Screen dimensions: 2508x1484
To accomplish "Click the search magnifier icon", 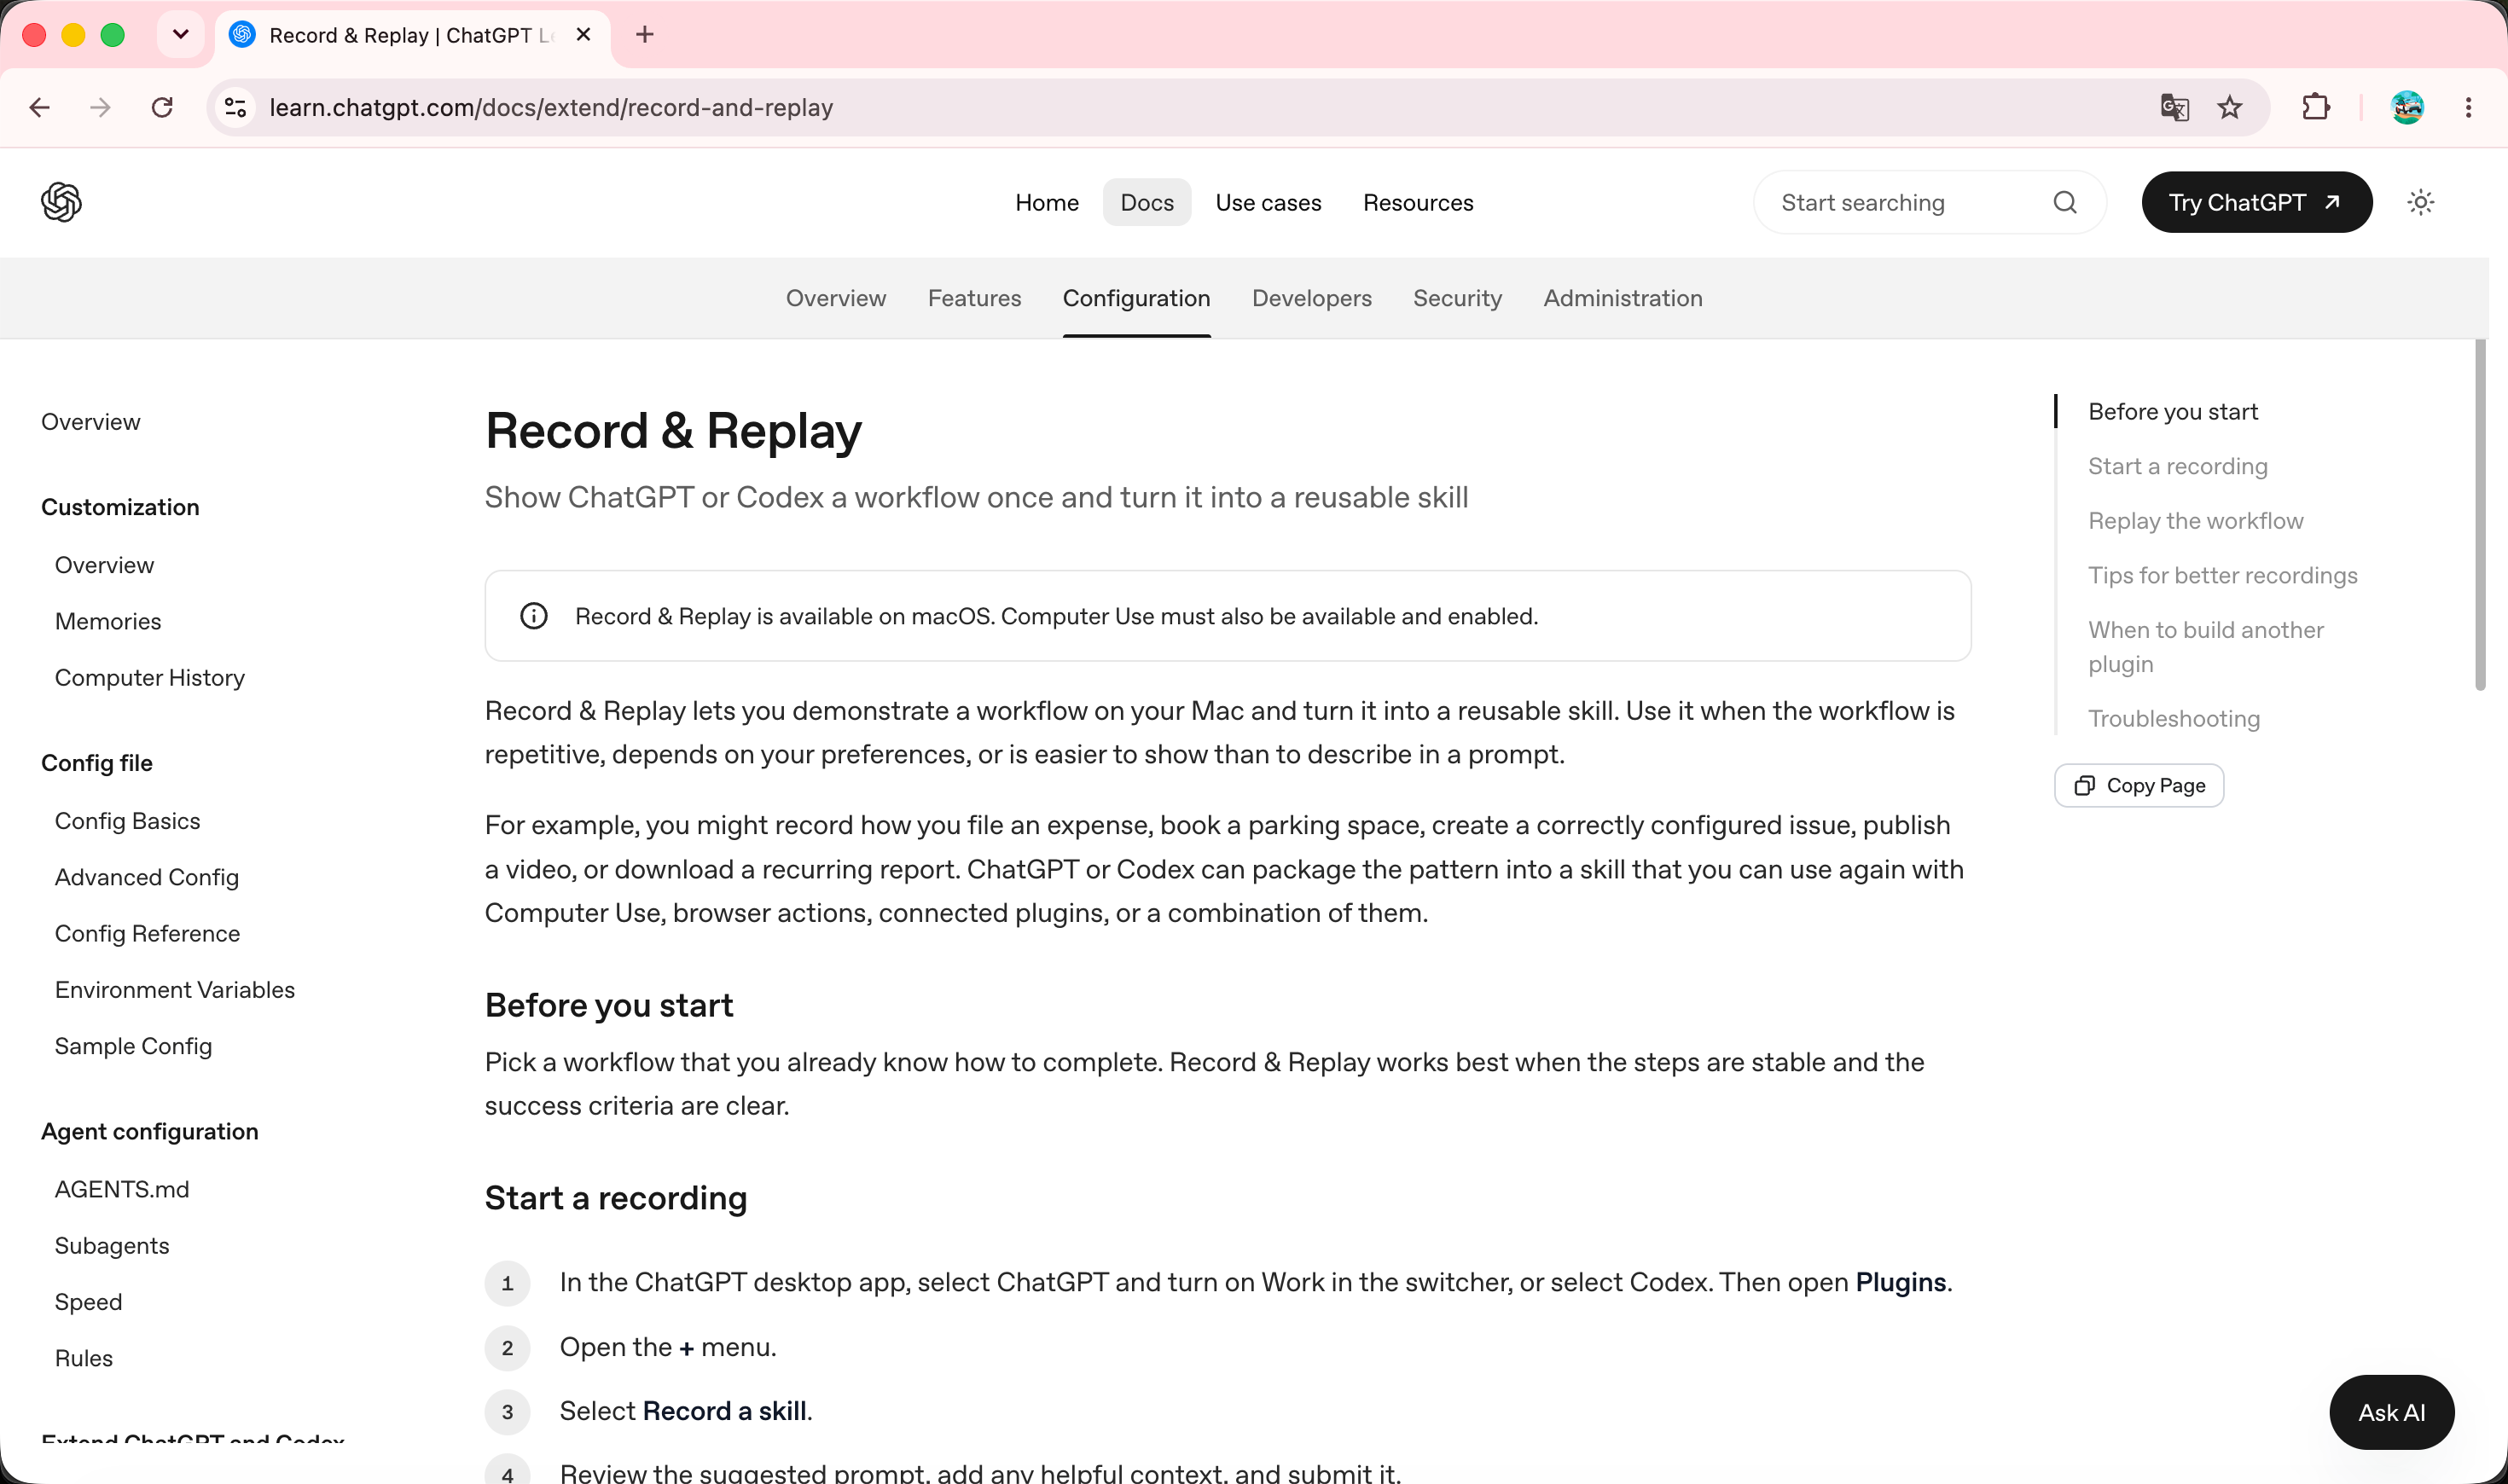I will (2065, 202).
